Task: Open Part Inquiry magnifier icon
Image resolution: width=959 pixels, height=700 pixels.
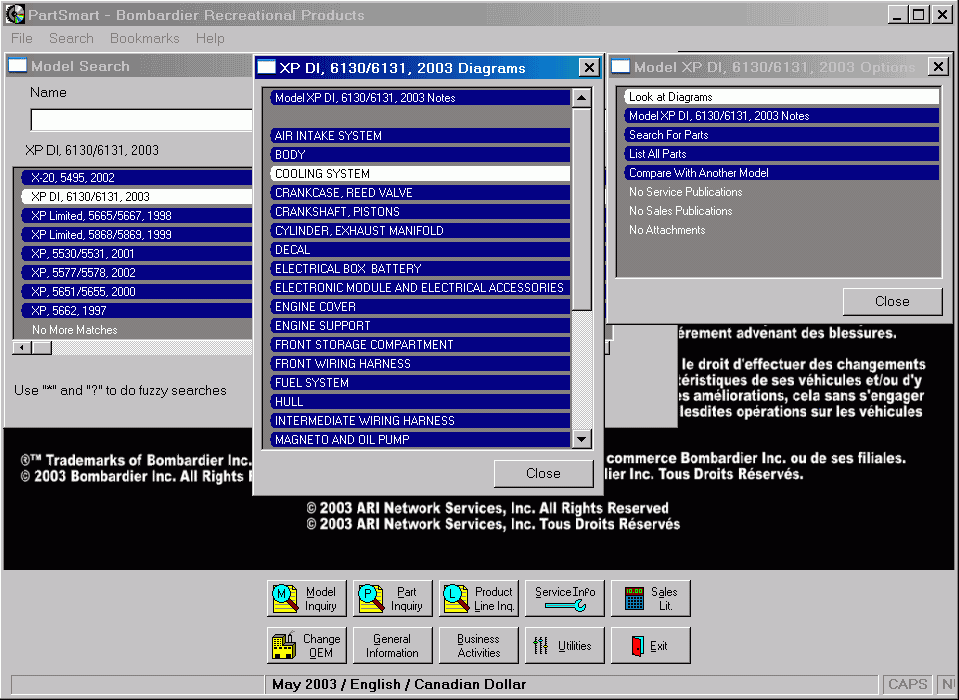Action: point(371,598)
